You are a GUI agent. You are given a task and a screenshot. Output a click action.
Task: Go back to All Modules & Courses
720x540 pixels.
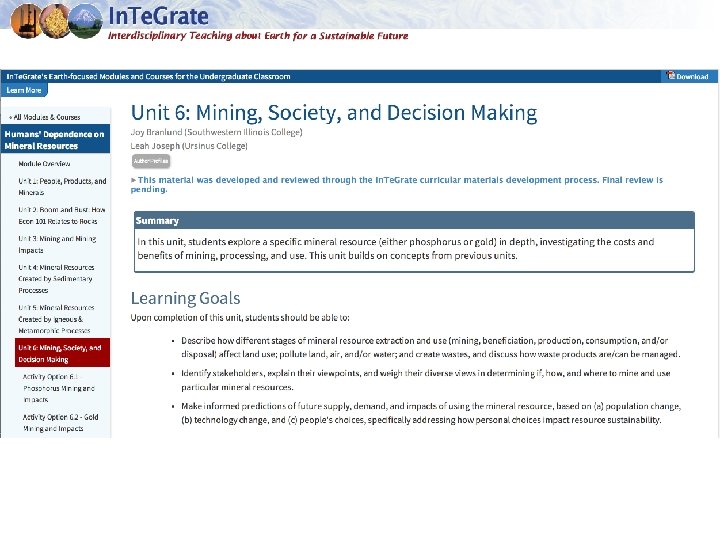[x=45, y=117]
